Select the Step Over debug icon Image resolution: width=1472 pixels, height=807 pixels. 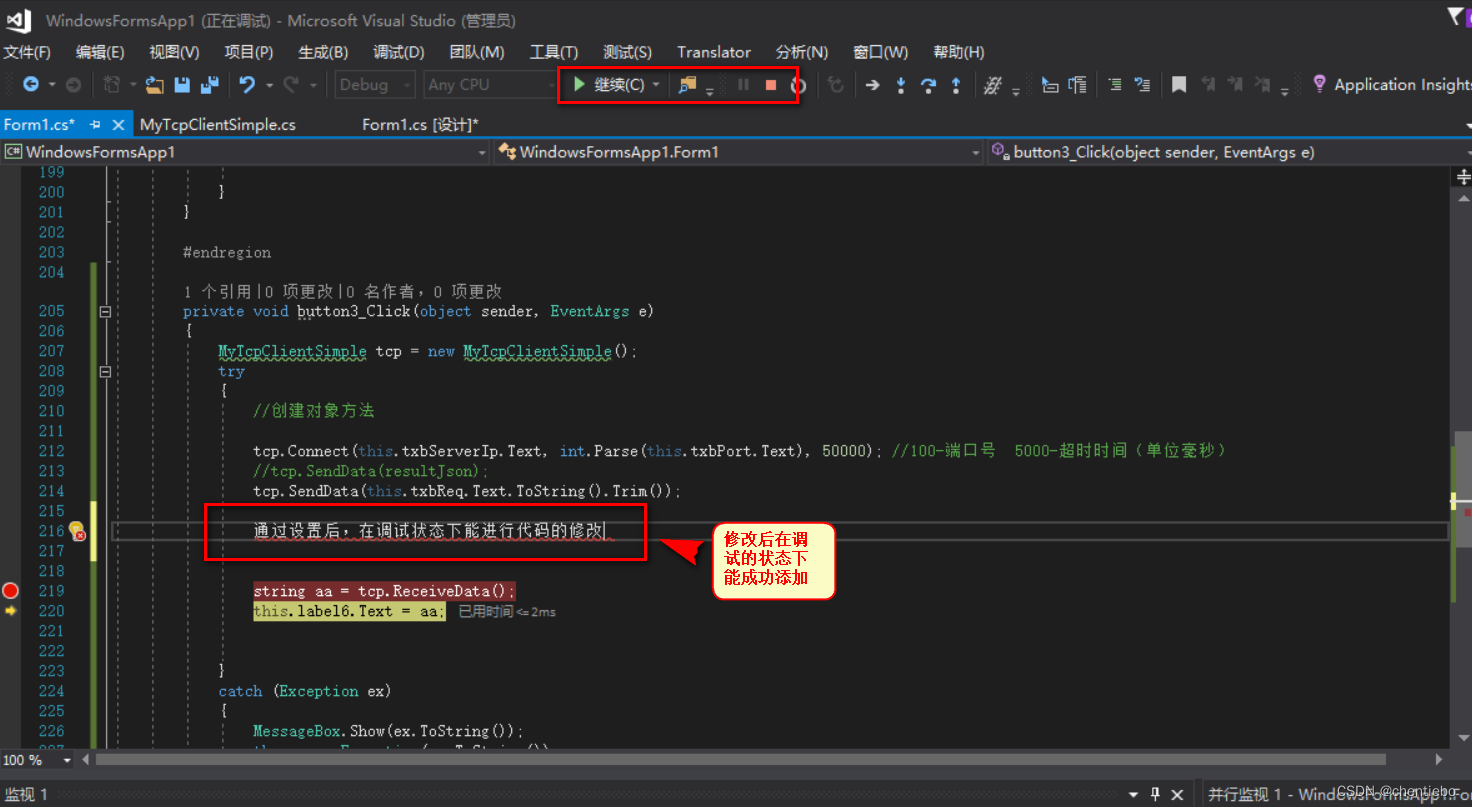pos(927,85)
